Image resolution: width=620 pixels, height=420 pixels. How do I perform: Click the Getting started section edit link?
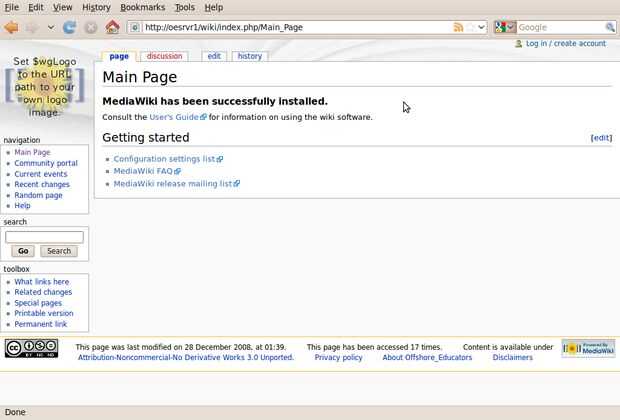pyautogui.click(x=601, y=138)
